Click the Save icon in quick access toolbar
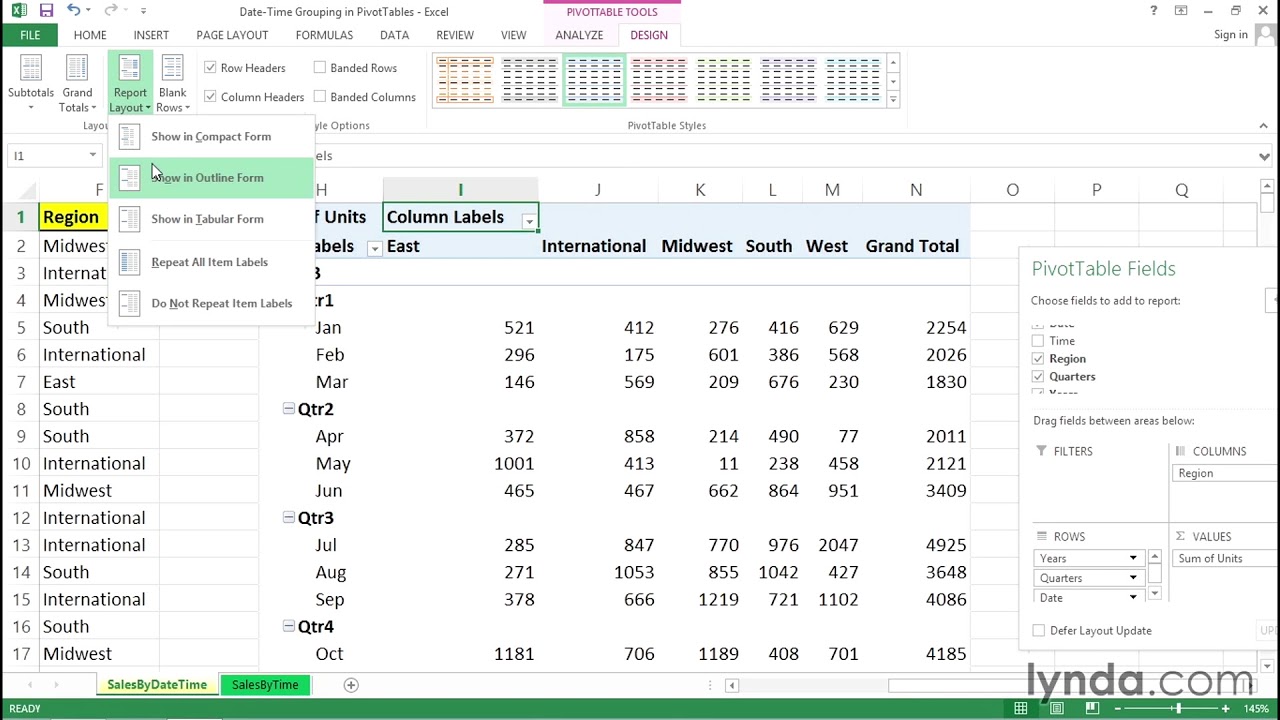Image resolution: width=1280 pixels, height=720 pixels. (46, 11)
